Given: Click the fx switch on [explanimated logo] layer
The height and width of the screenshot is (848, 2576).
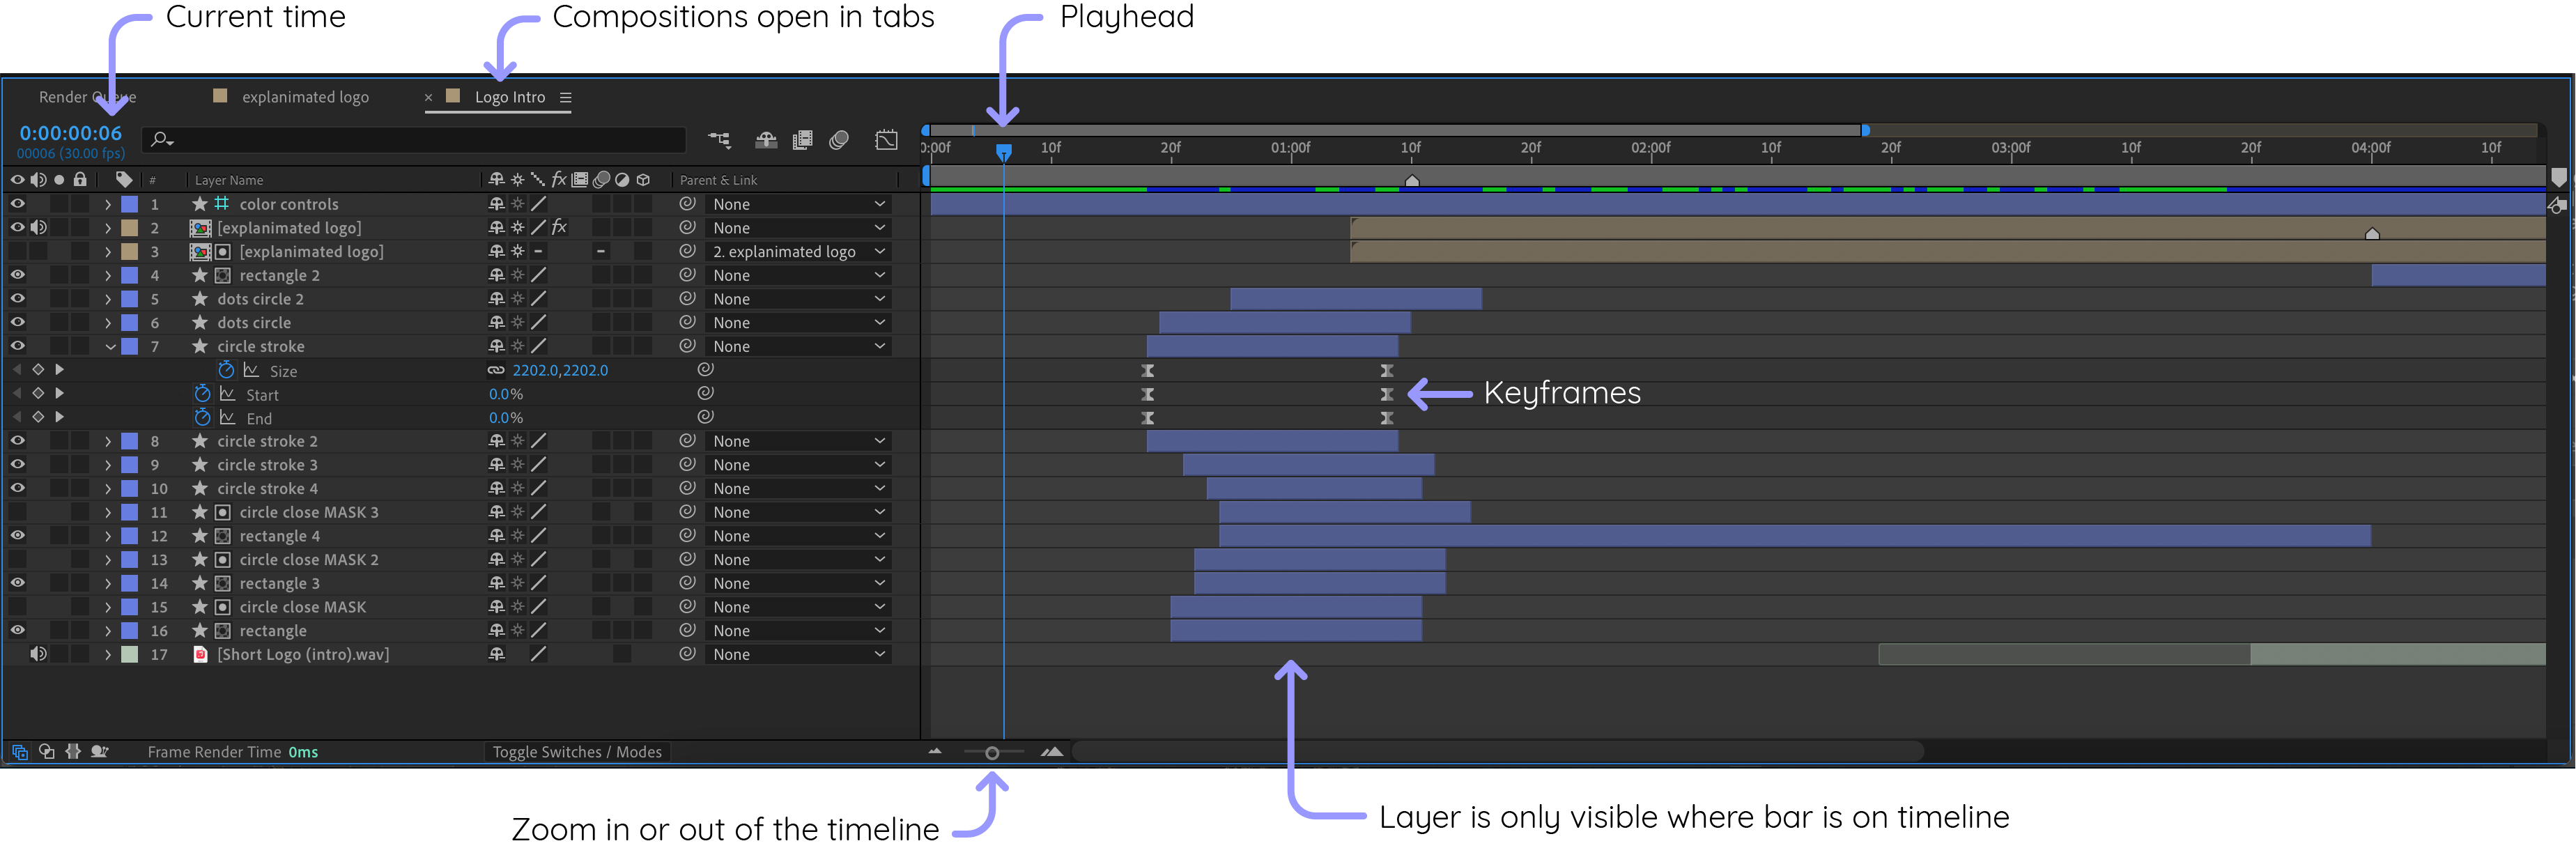Looking at the screenshot, I should point(559,227).
